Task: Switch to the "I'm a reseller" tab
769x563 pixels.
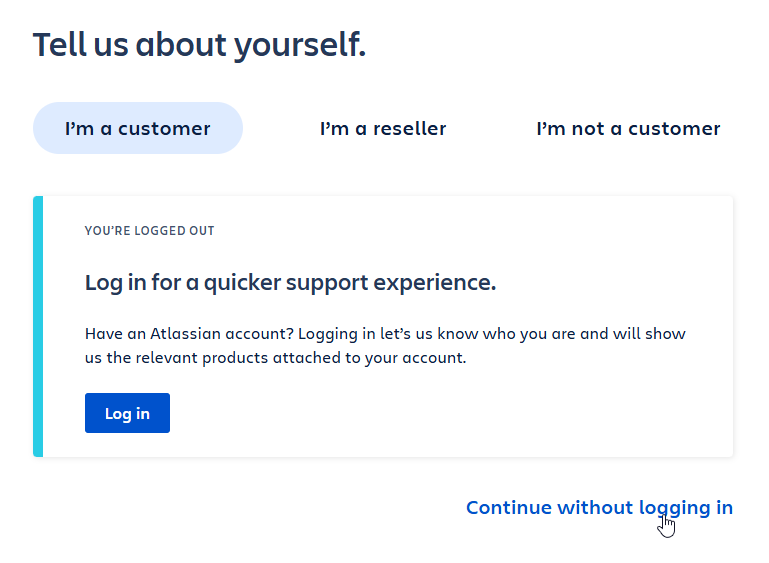Action: click(x=383, y=128)
